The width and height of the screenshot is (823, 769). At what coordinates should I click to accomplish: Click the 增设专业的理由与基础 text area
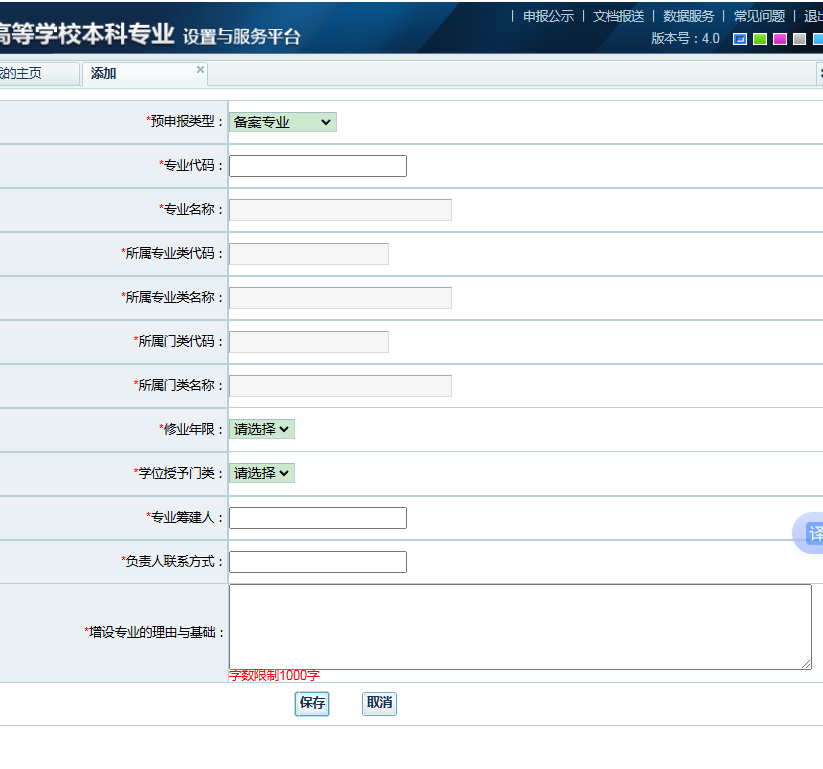tap(520, 627)
